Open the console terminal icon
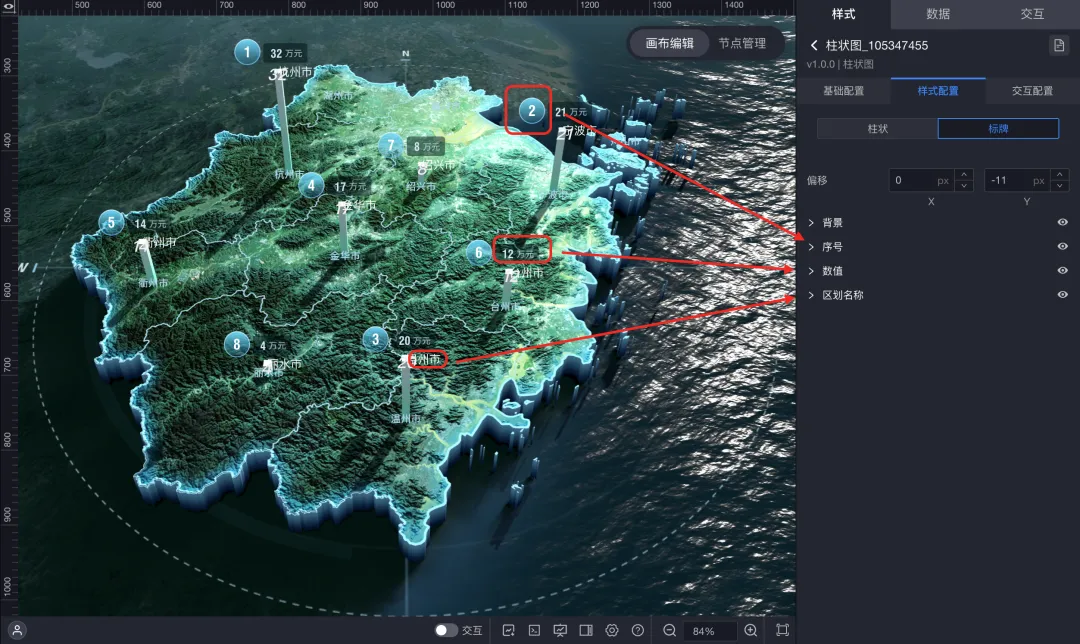Image resolution: width=1080 pixels, height=644 pixels. [x=534, y=630]
